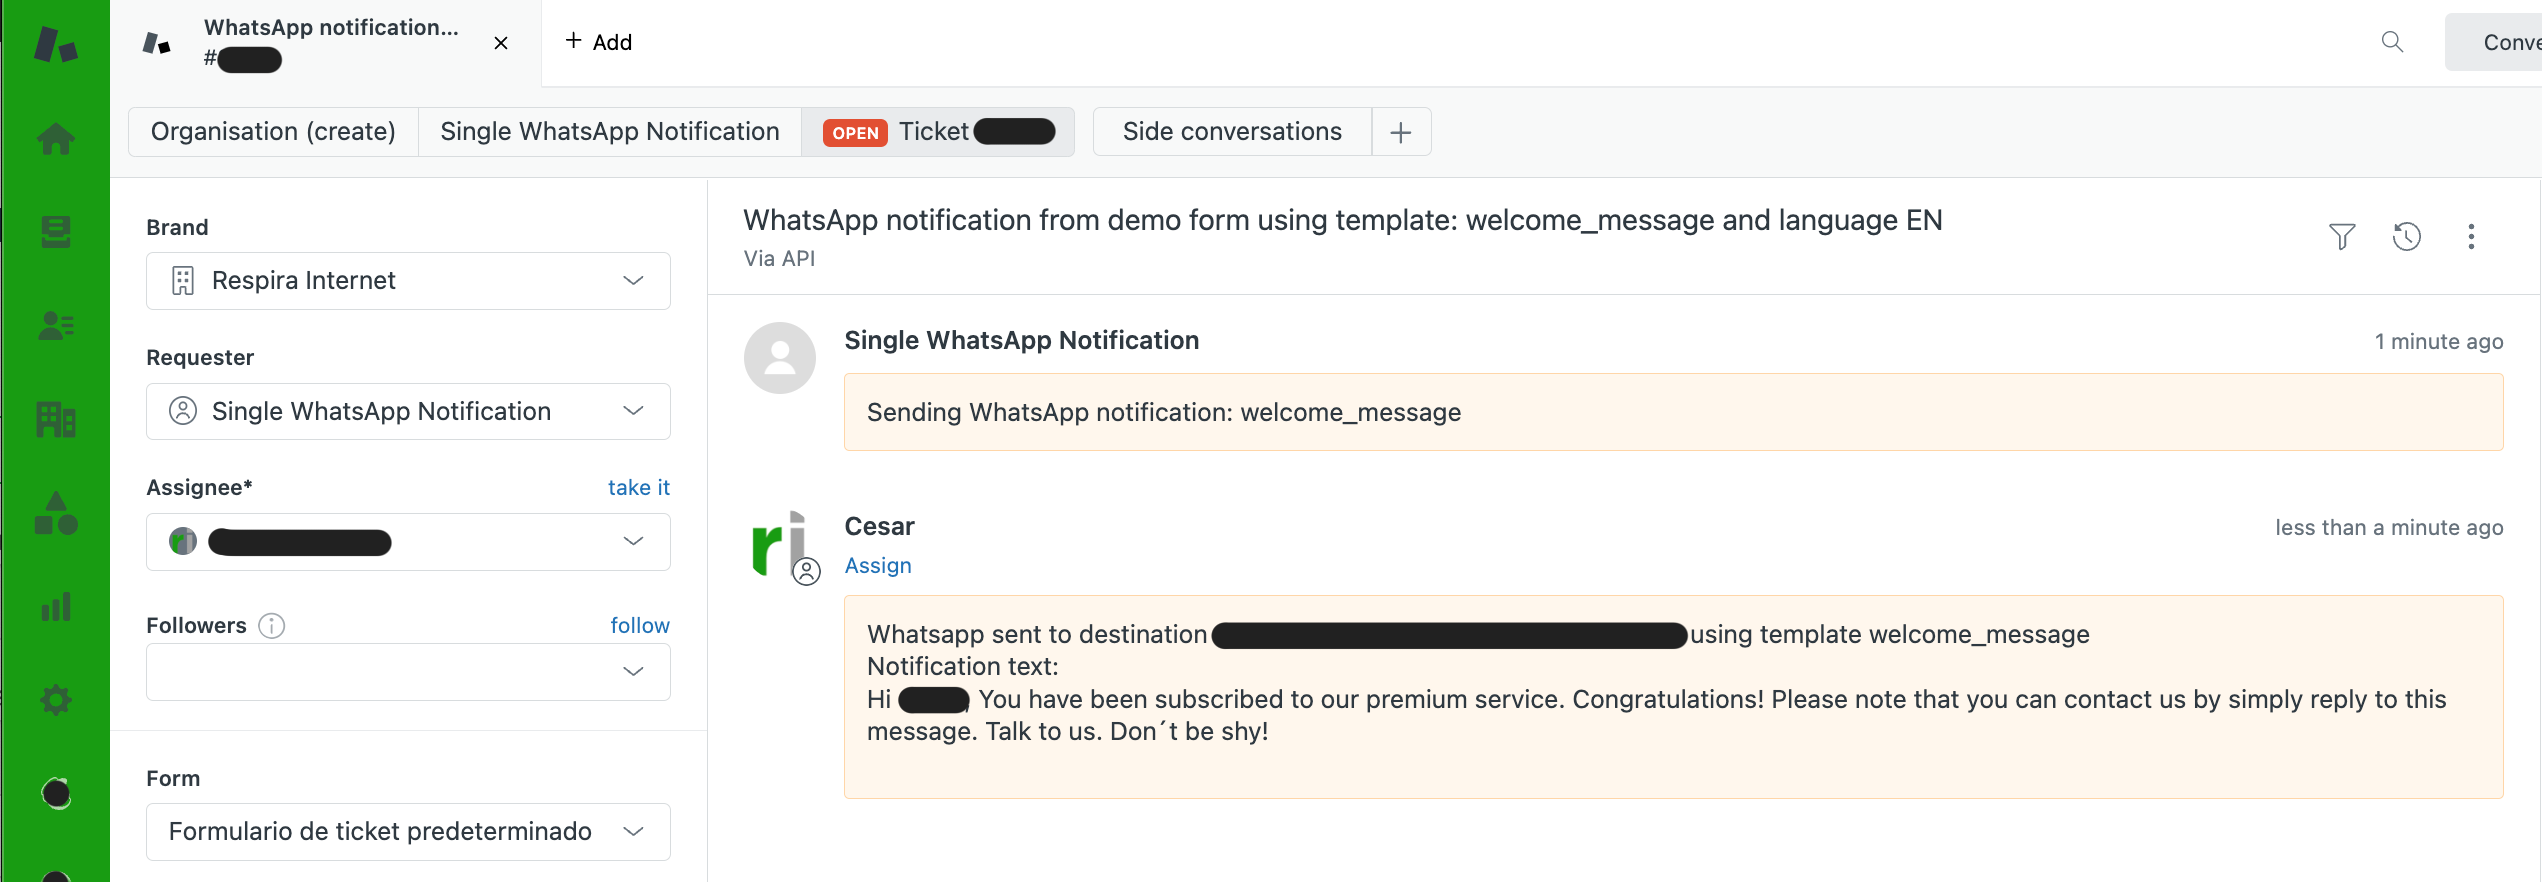Click the 'take it' assignee link
The width and height of the screenshot is (2542, 882).
[638, 488]
